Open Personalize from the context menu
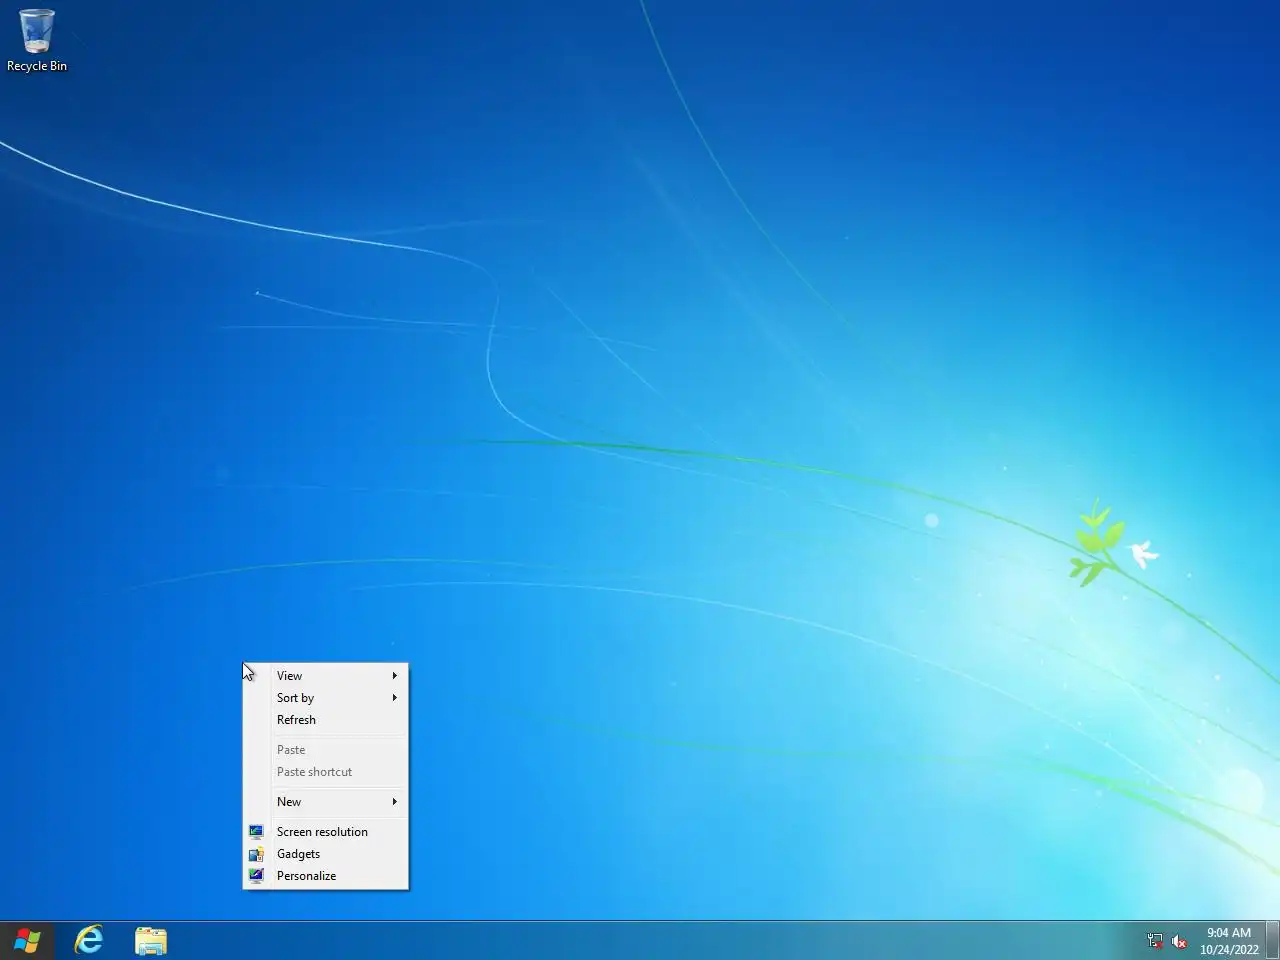Image resolution: width=1280 pixels, height=960 pixels. 326,876
